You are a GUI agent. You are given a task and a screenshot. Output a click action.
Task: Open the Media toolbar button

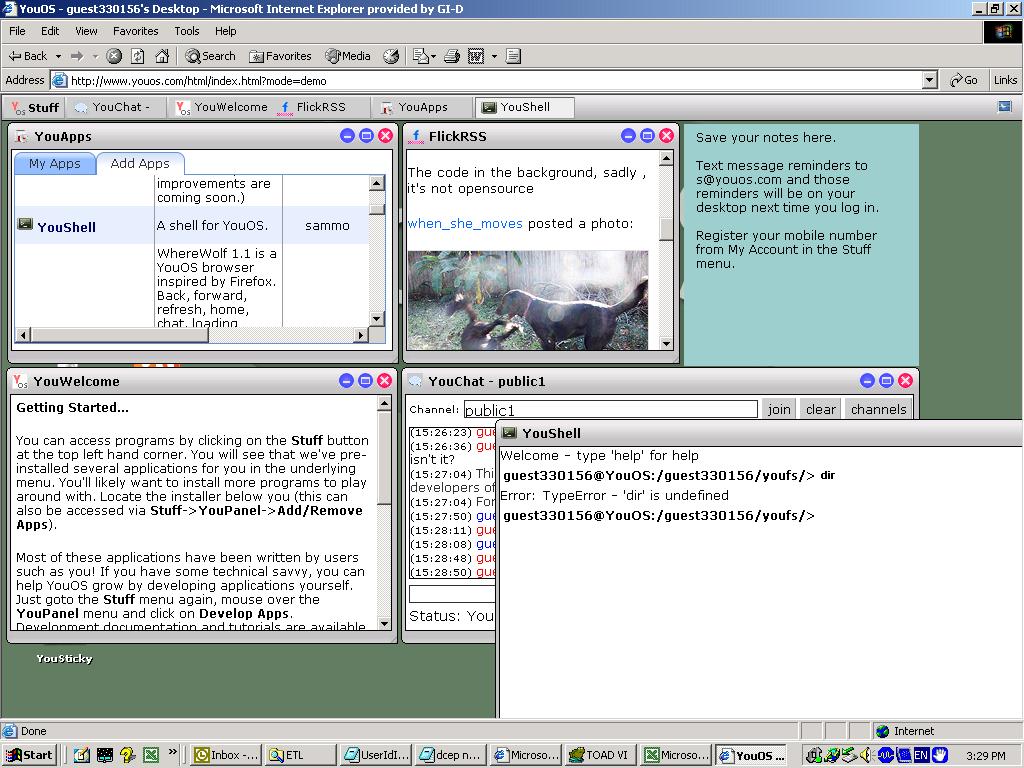(x=348, y=56)
